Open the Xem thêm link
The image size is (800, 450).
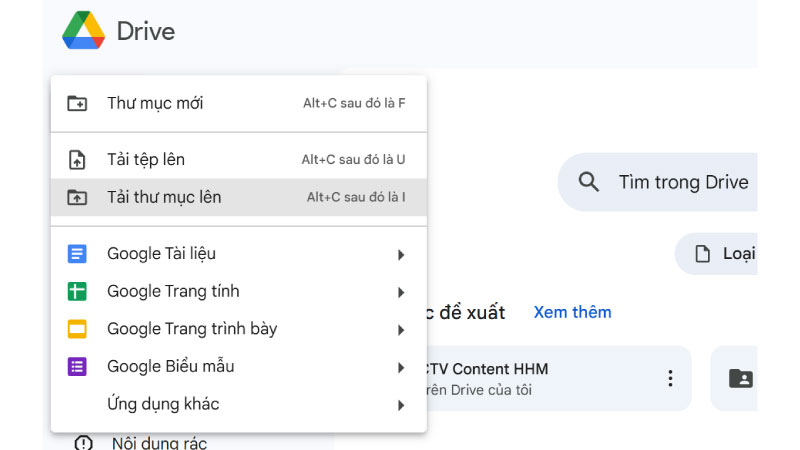572,312
